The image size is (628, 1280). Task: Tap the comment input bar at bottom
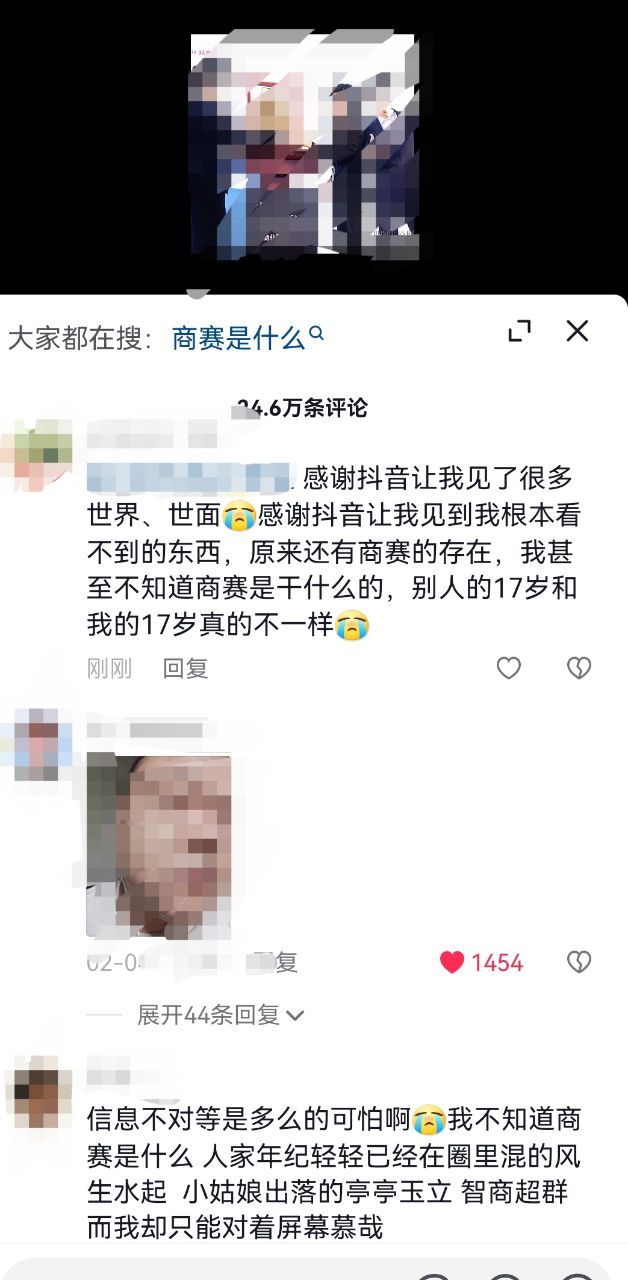pyautogui.click(x=314, y=1268)
